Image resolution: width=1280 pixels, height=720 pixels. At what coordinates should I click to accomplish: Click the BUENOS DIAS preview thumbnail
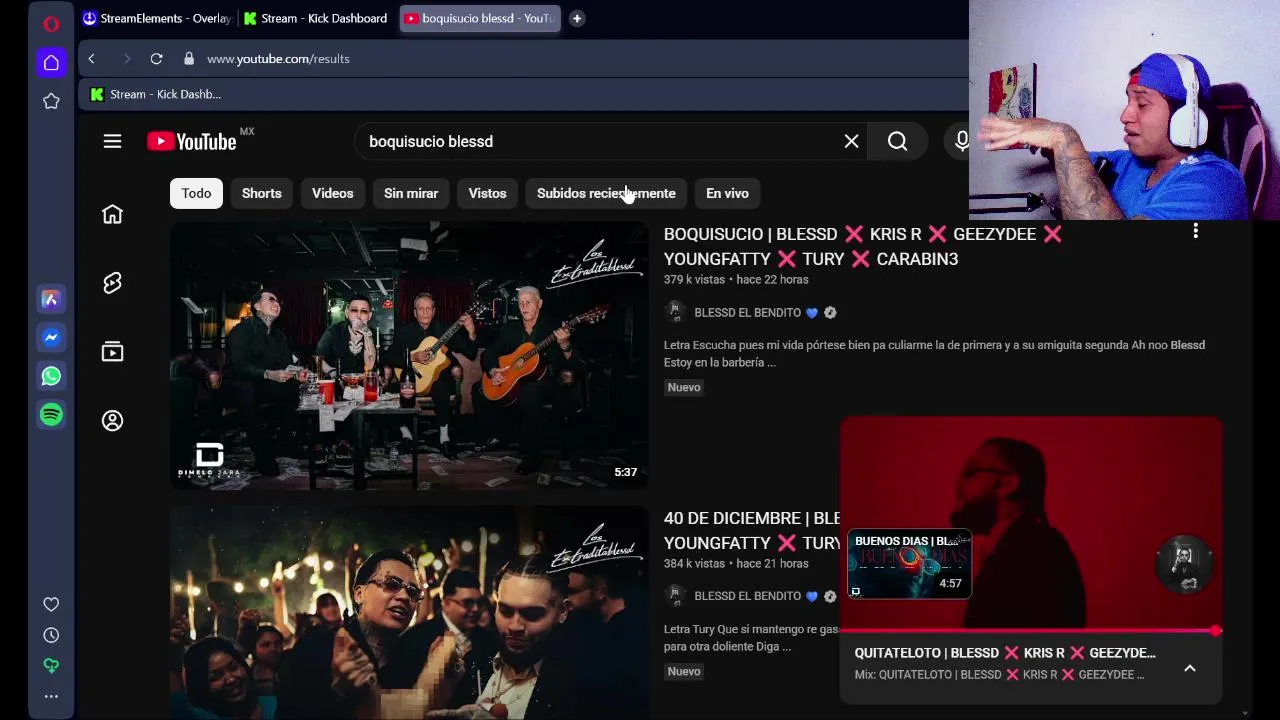coord(909,564)
